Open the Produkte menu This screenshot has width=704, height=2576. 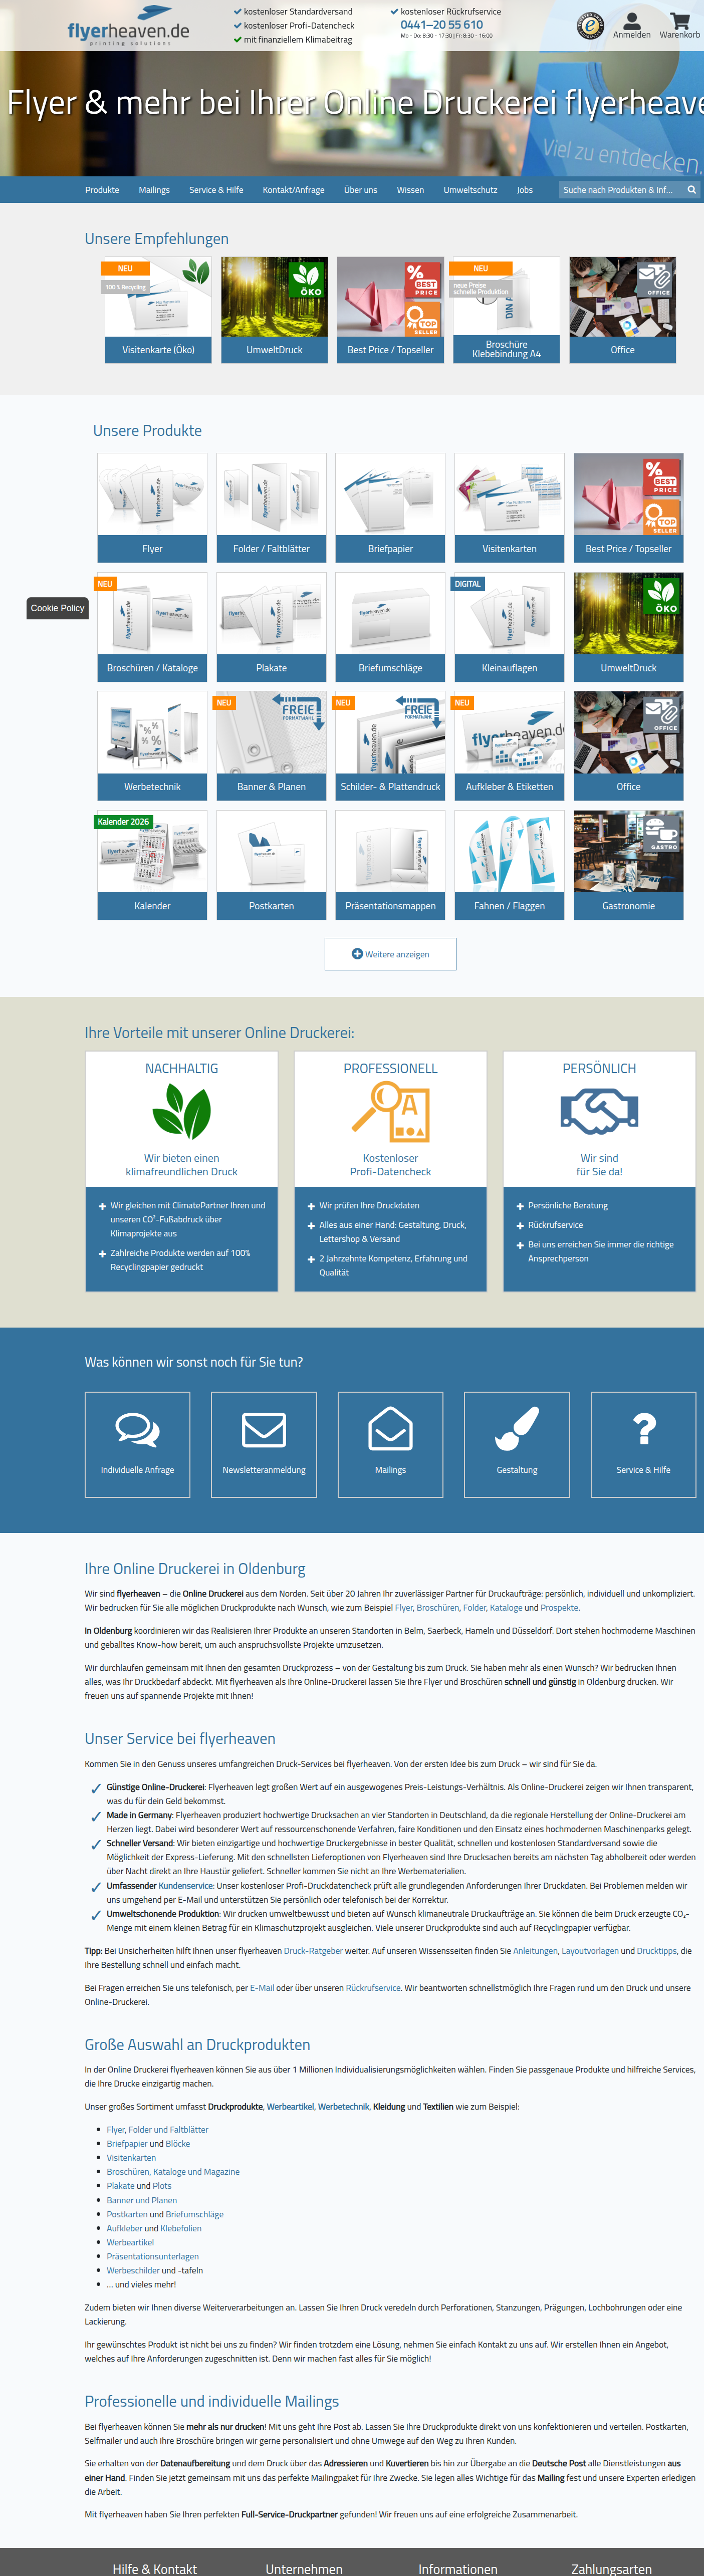pos(102,190)
